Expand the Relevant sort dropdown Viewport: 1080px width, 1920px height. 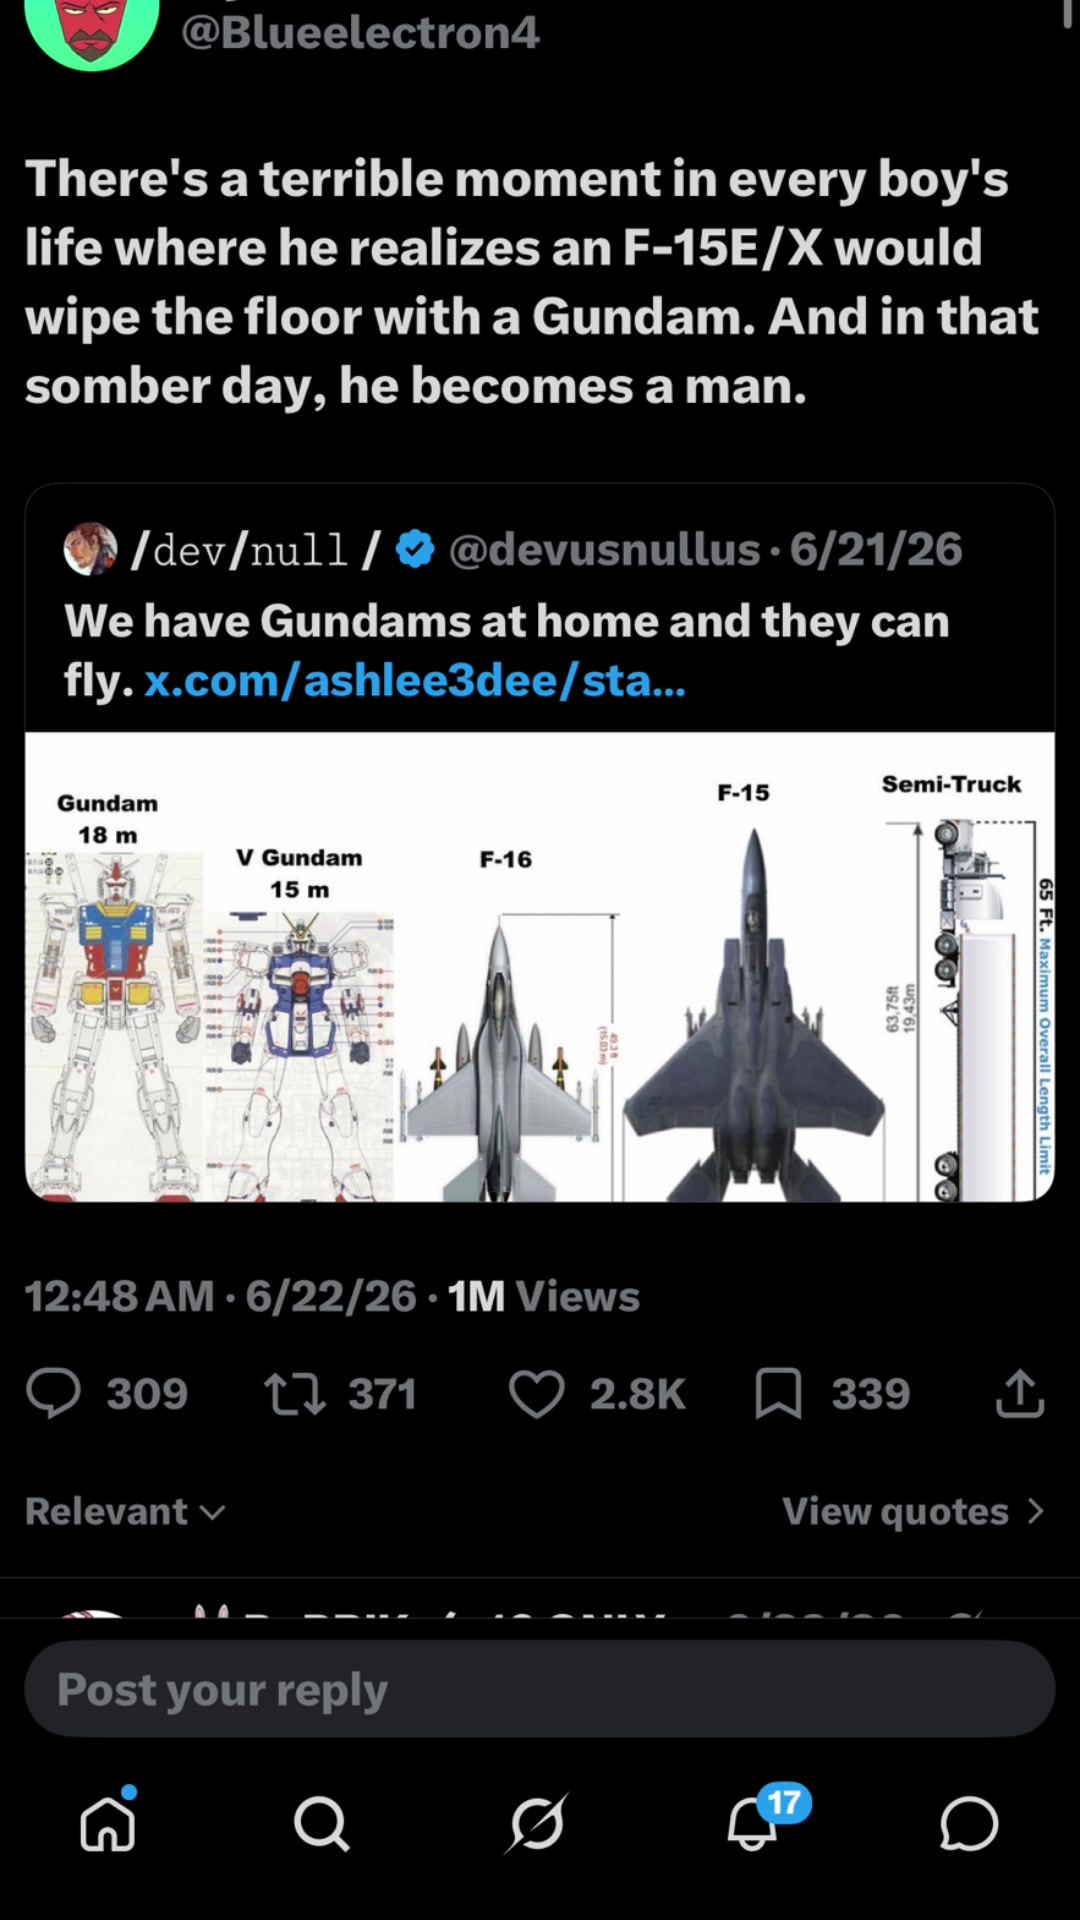pyautogui.click(x=125, y=1511)
